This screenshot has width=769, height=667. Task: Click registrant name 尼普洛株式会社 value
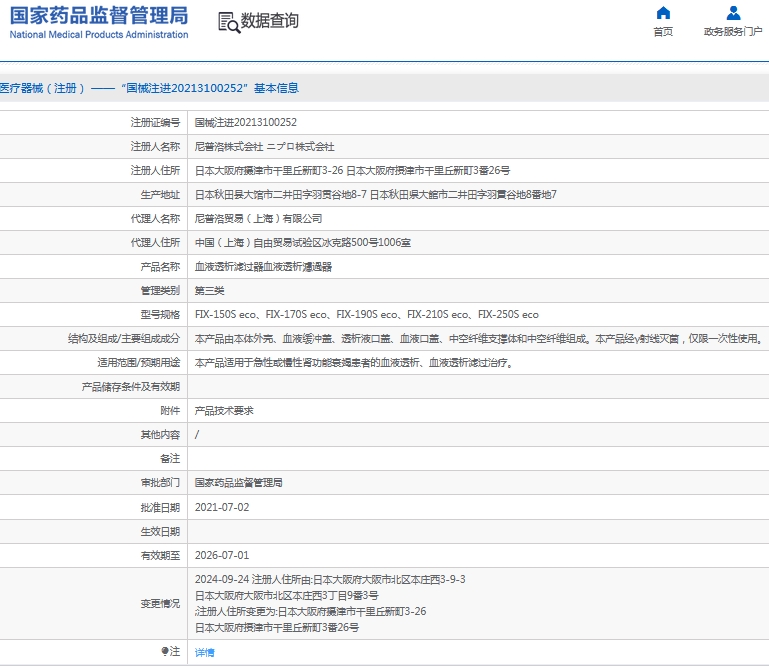pos(264,147)
